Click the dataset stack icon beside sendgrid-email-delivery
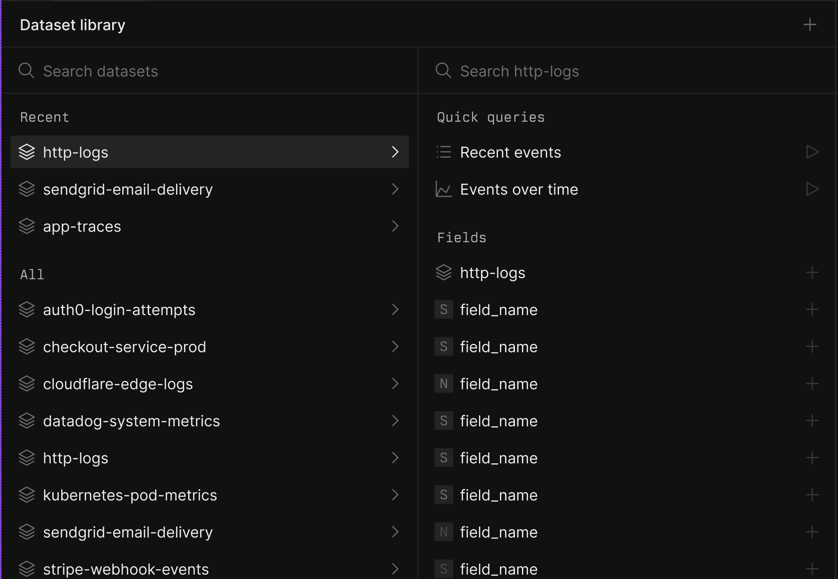 point(27,189)
